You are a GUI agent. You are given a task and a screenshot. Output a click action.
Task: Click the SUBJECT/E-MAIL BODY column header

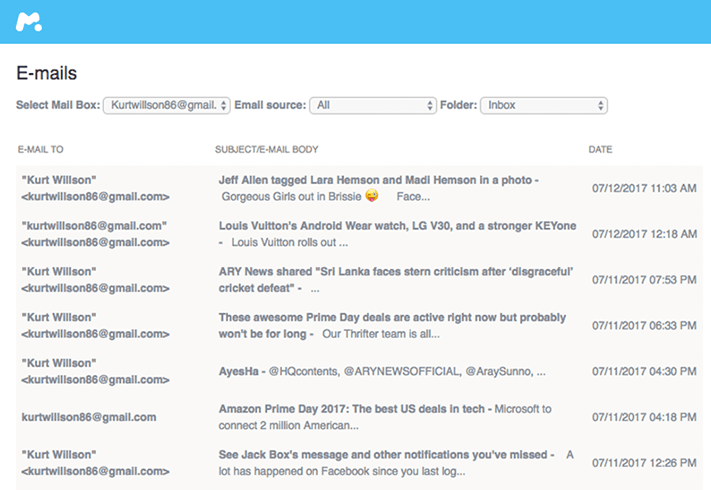[267, 149]
